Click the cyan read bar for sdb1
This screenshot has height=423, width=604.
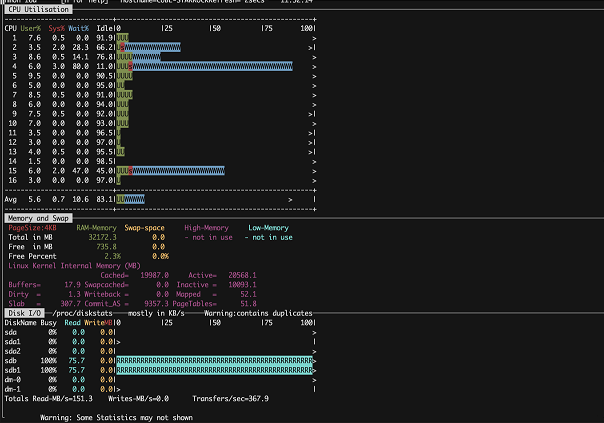coord(215,370)
